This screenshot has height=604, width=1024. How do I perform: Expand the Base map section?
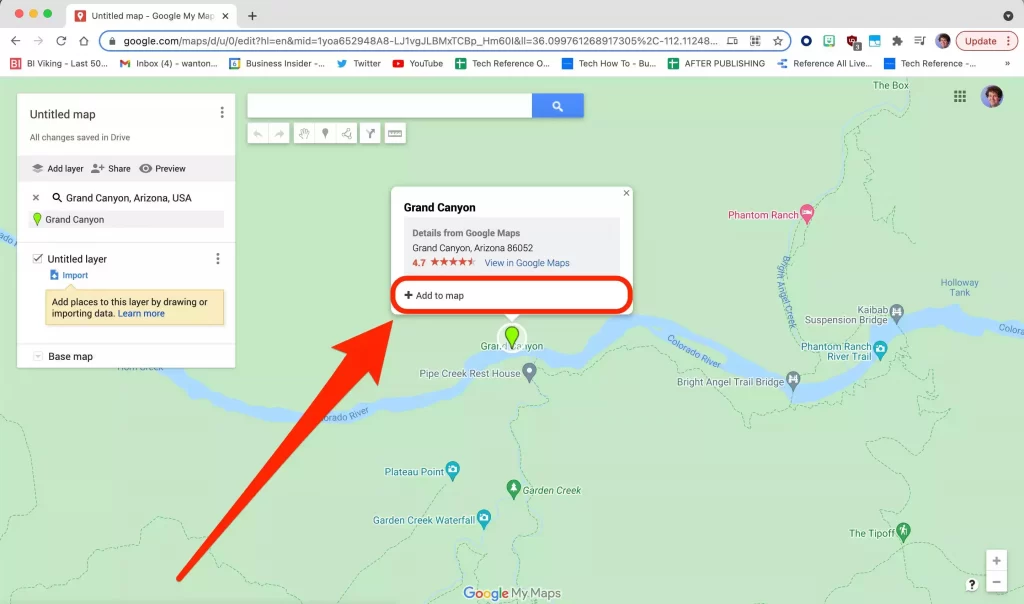pyautogui.click(x=38, y=357)
